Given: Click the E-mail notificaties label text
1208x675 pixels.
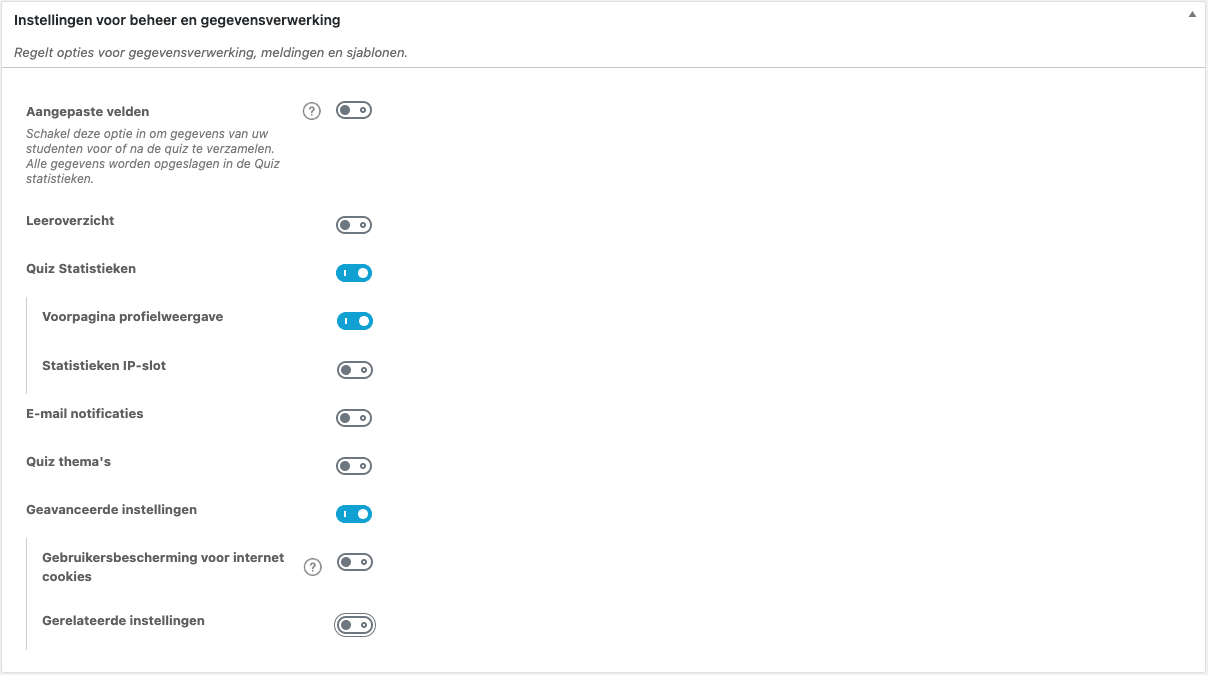Looking at the screenshot, I should tap(85, 414).
